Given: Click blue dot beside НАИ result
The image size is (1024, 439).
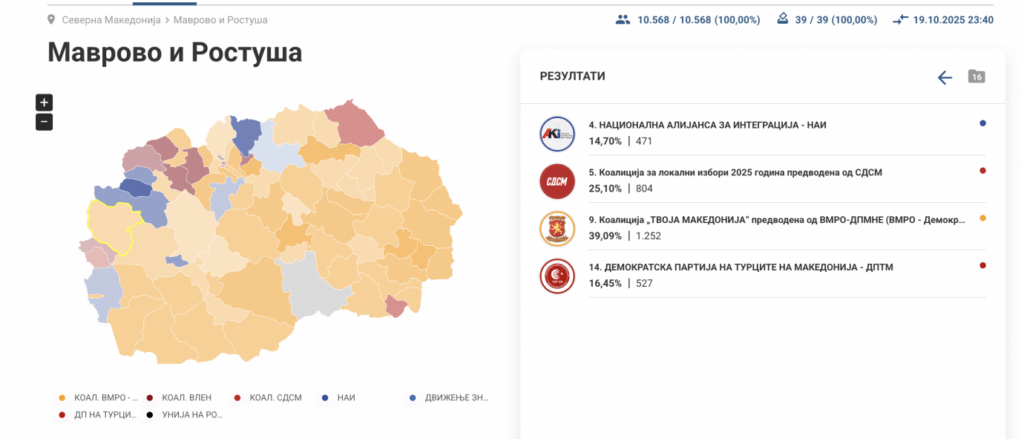Looking at the screenshot, I should pyautogui.click(x=983, y=123).
